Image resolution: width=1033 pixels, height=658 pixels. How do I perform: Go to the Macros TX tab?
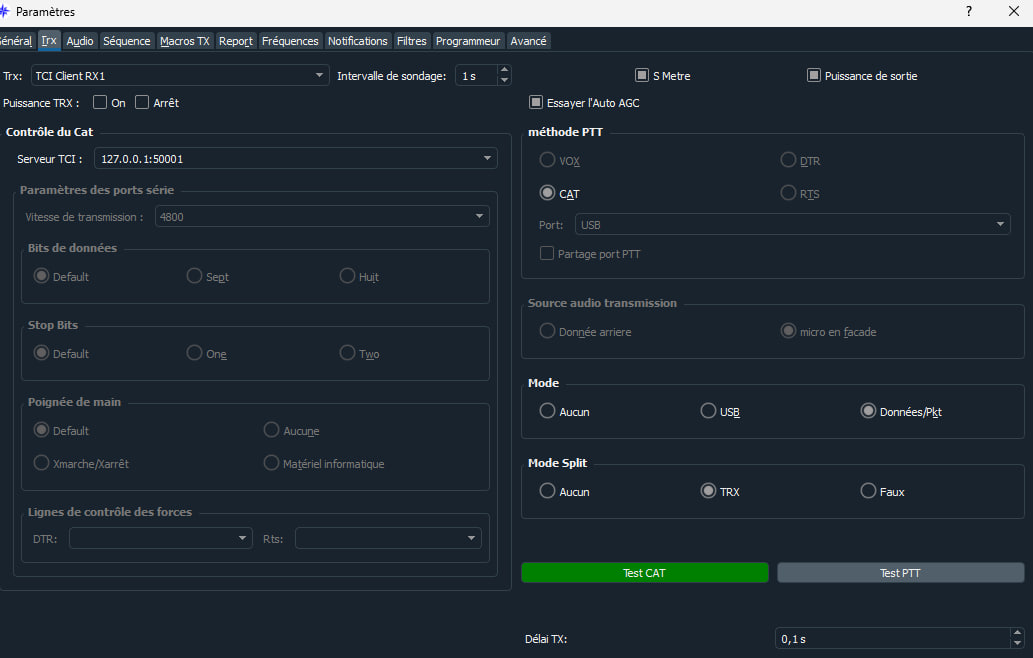tap(185, 41)
